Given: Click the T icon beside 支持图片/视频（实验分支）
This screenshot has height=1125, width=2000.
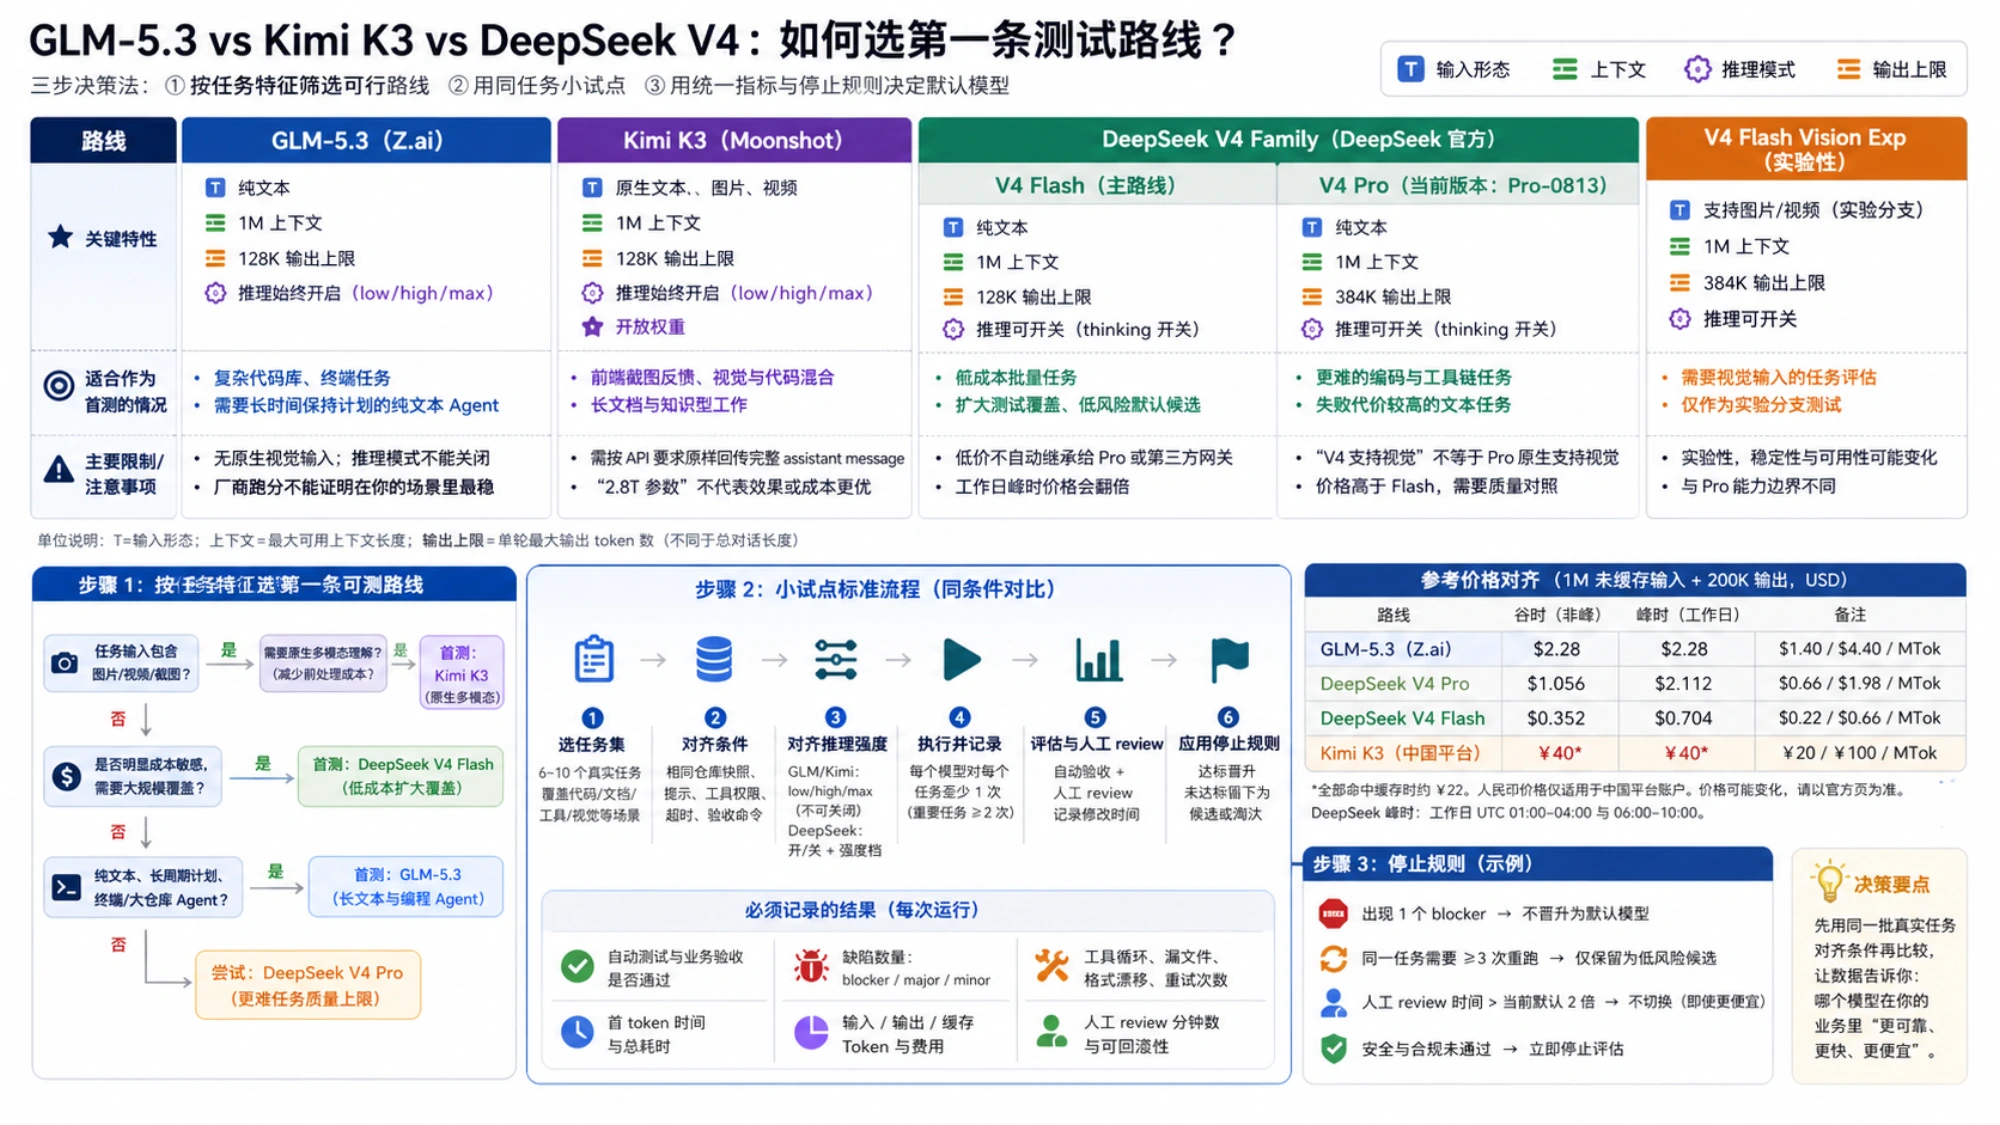Looking at the screenshot, I should pyautogui.click(x=1680, y=210).
